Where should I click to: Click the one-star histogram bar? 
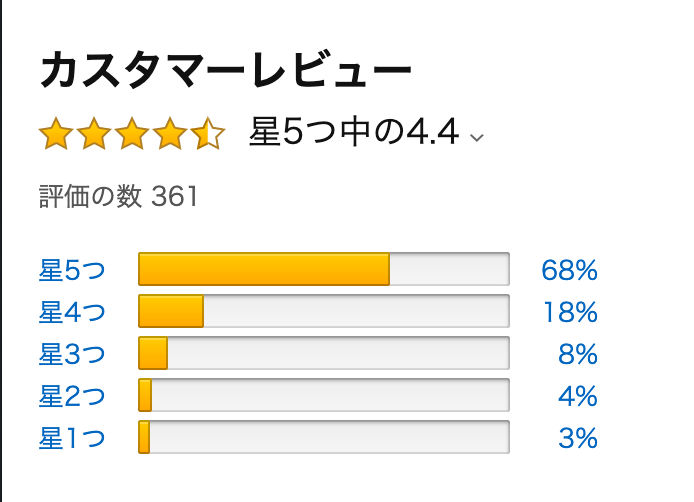click(x=324, y=437)
